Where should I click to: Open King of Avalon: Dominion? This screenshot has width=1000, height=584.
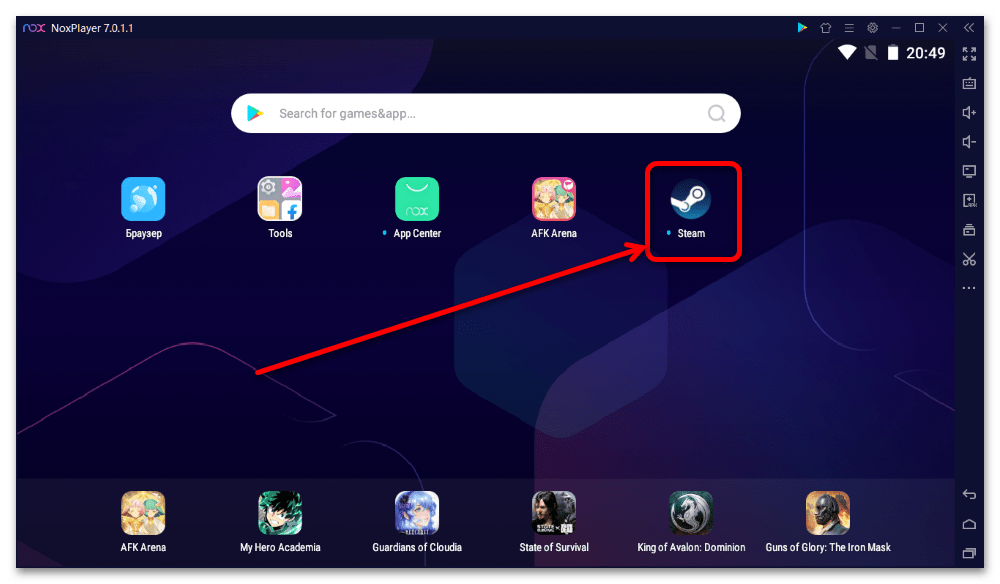click(691, 513)
